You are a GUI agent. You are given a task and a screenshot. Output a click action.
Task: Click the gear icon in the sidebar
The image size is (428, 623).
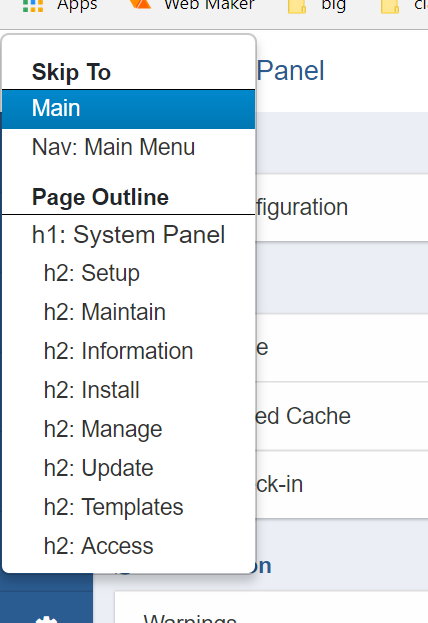click(46, 619)
